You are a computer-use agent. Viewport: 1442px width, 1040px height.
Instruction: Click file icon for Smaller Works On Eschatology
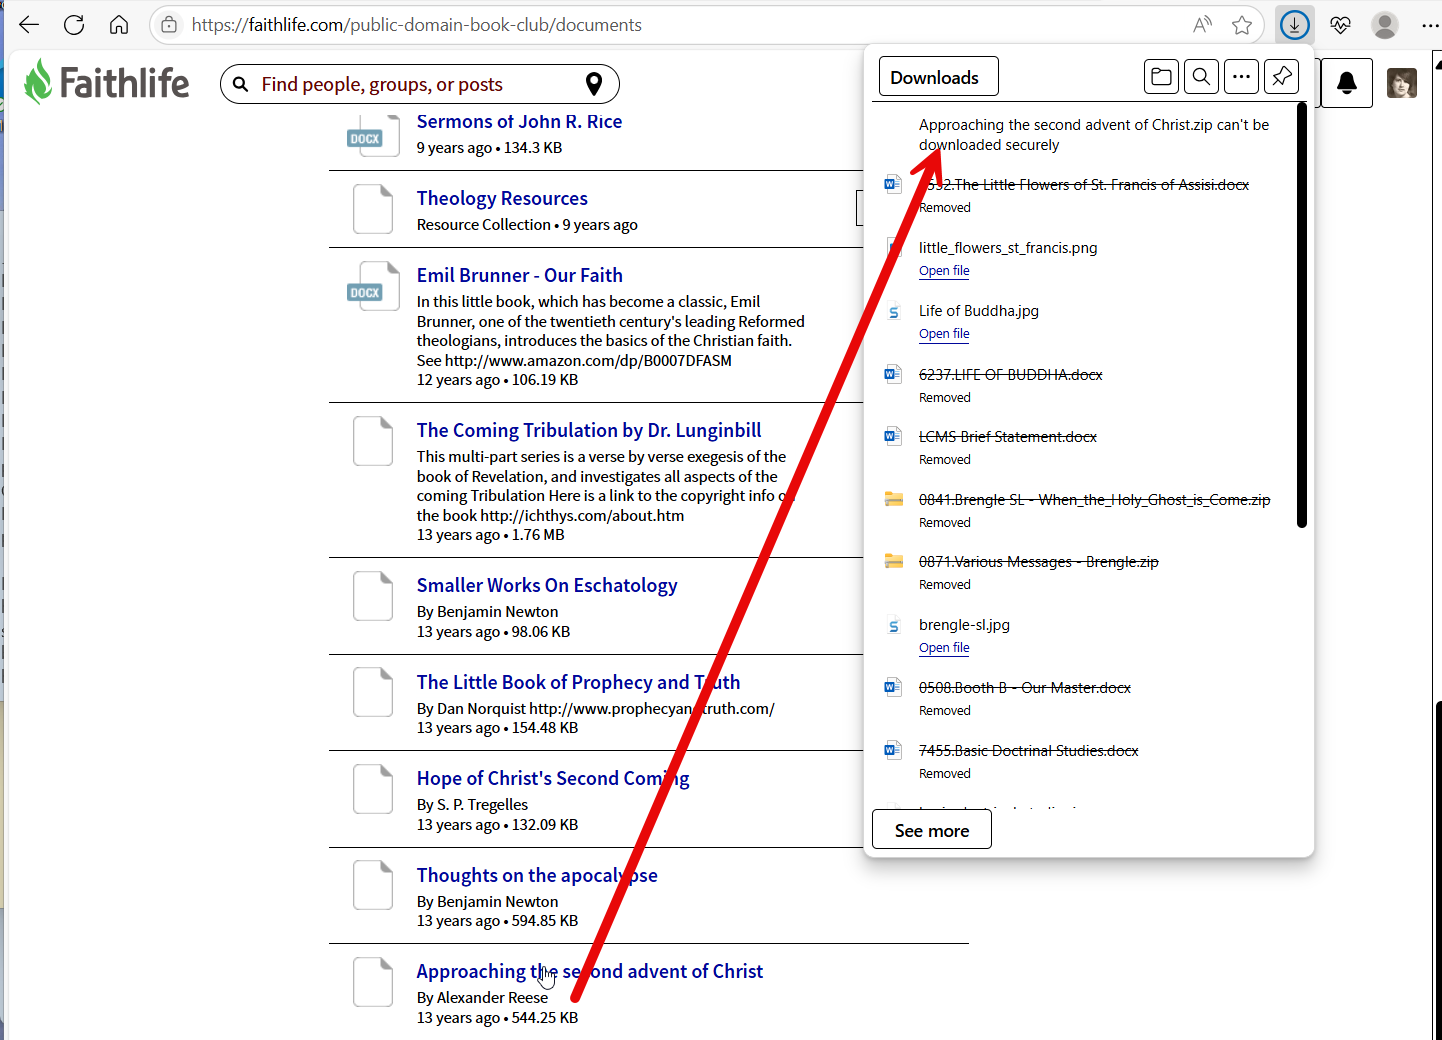point(373,596)
